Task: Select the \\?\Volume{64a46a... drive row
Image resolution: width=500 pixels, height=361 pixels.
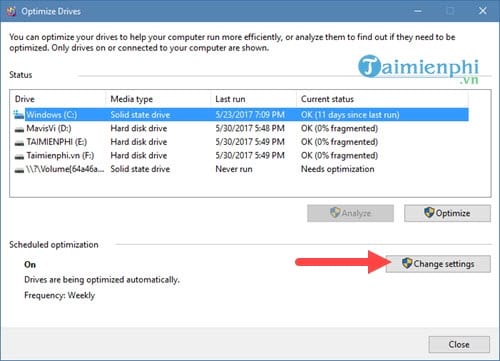Action: tap(241, 169)
